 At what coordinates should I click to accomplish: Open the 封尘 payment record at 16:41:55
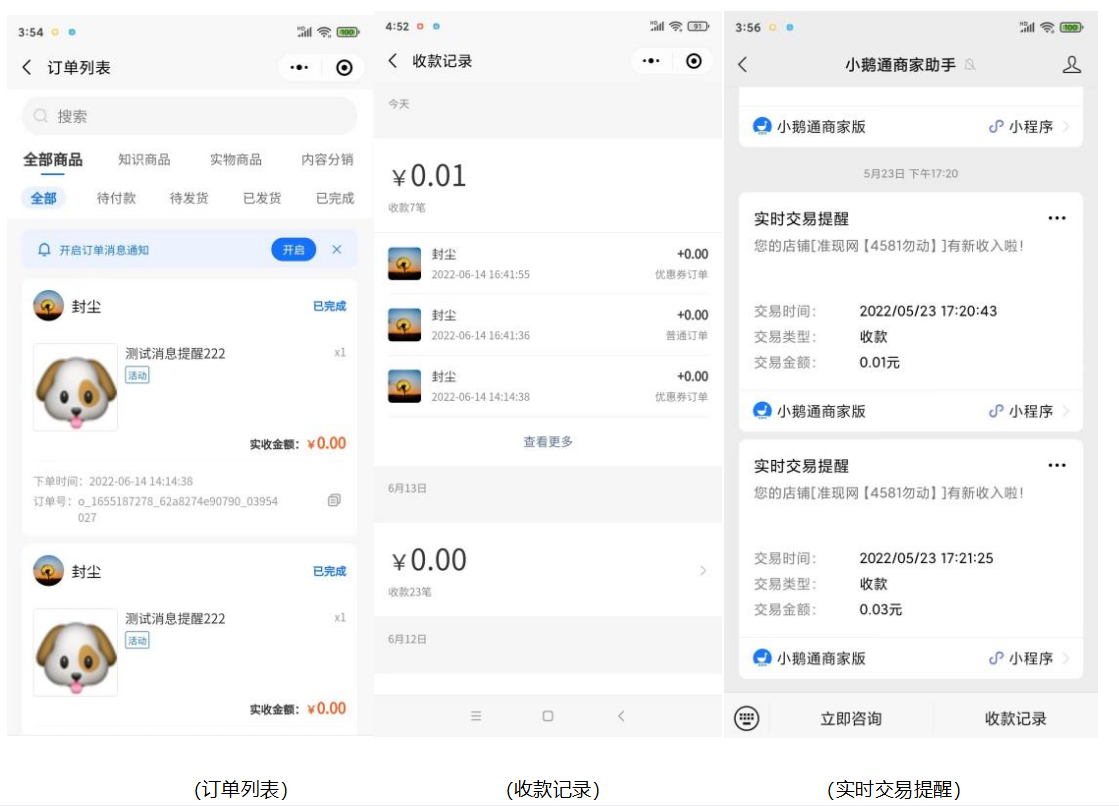(x=548, y=263)
